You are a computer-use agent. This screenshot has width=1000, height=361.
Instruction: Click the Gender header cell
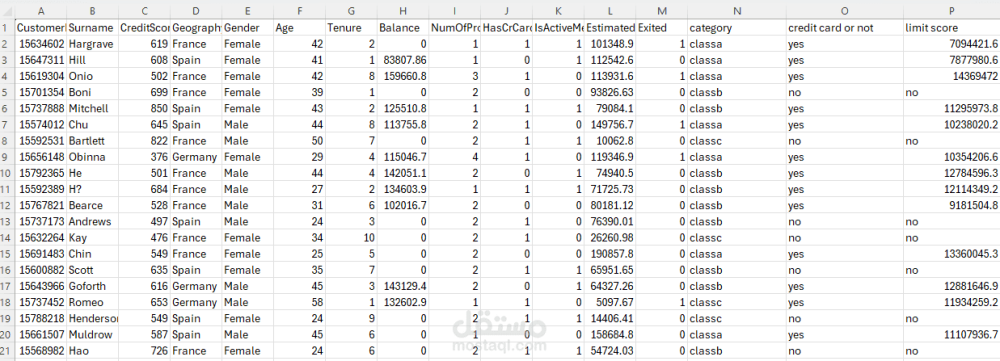[247, 27]
